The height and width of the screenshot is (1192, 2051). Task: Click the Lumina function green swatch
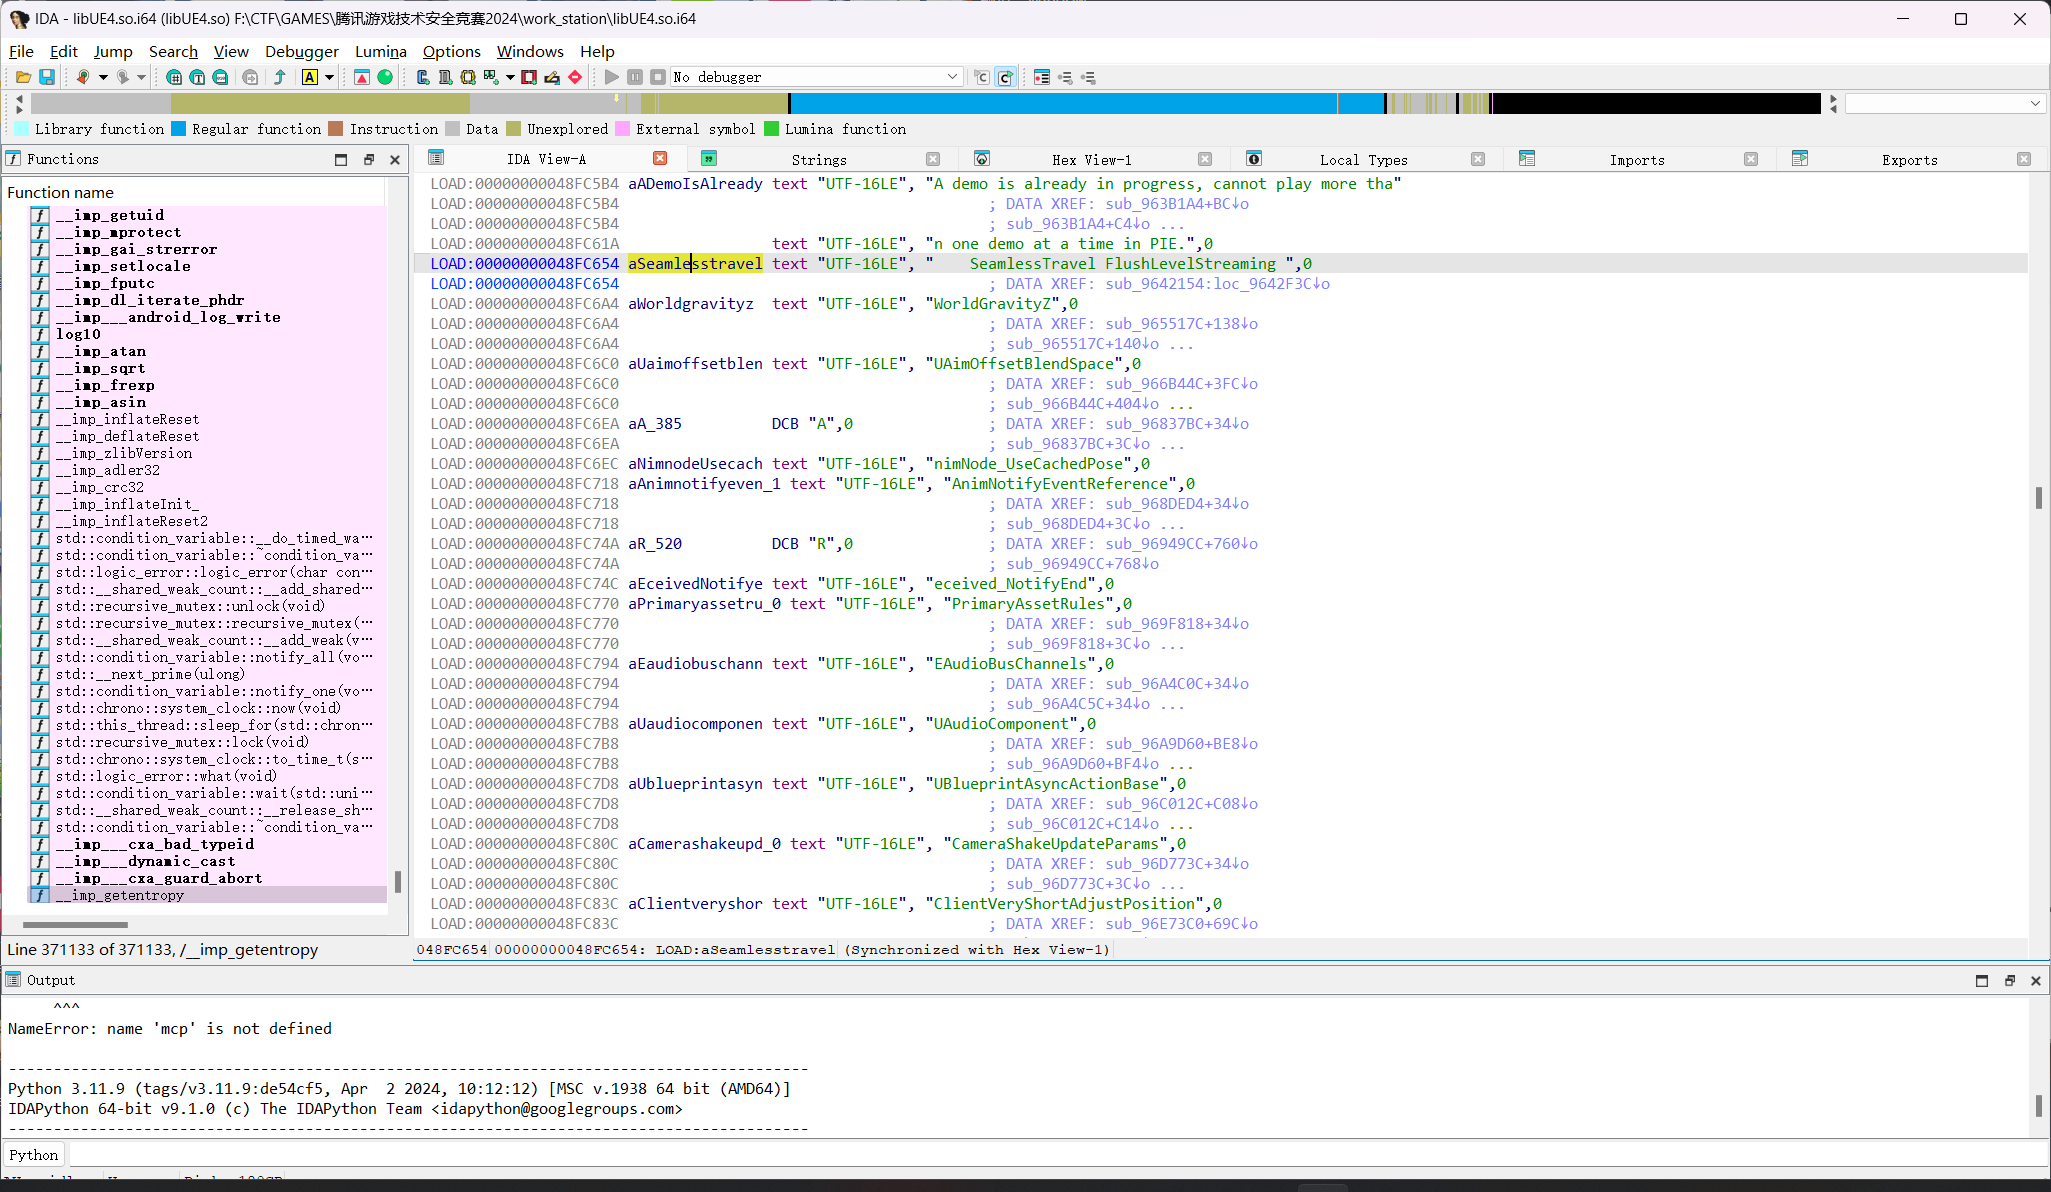click(772, 128)
